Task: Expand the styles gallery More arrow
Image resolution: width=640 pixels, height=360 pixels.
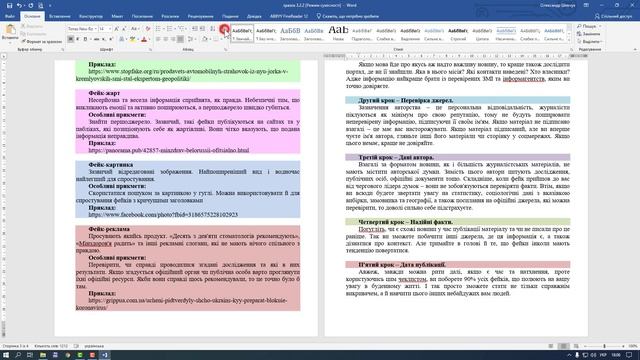Action: 569,40
